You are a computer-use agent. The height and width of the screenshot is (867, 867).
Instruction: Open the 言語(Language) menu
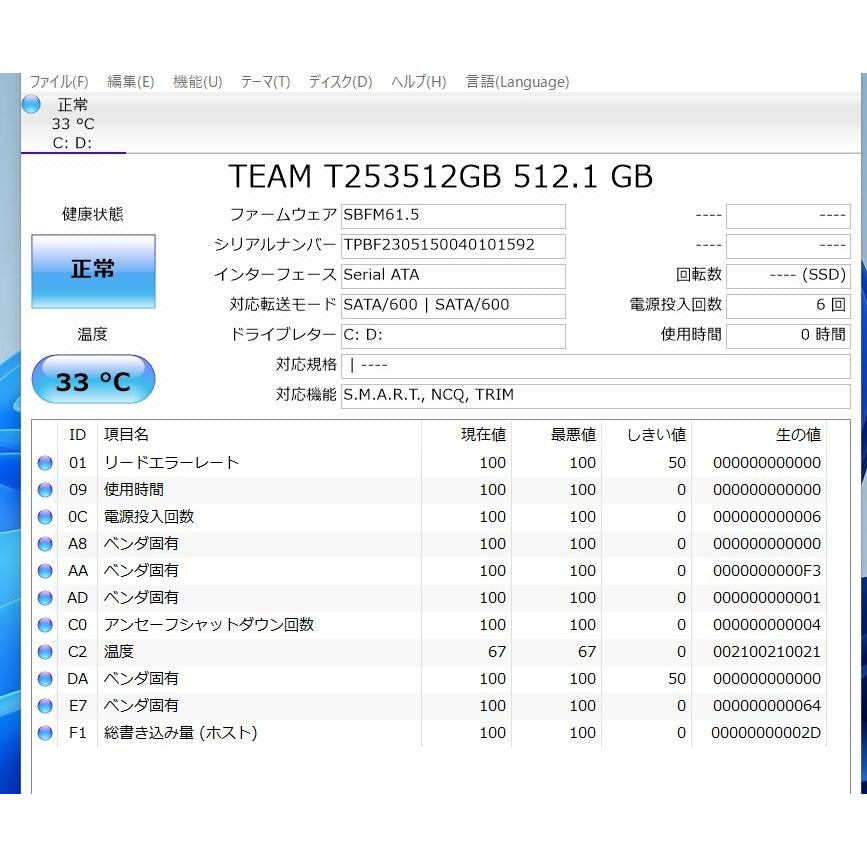(517, 82)
